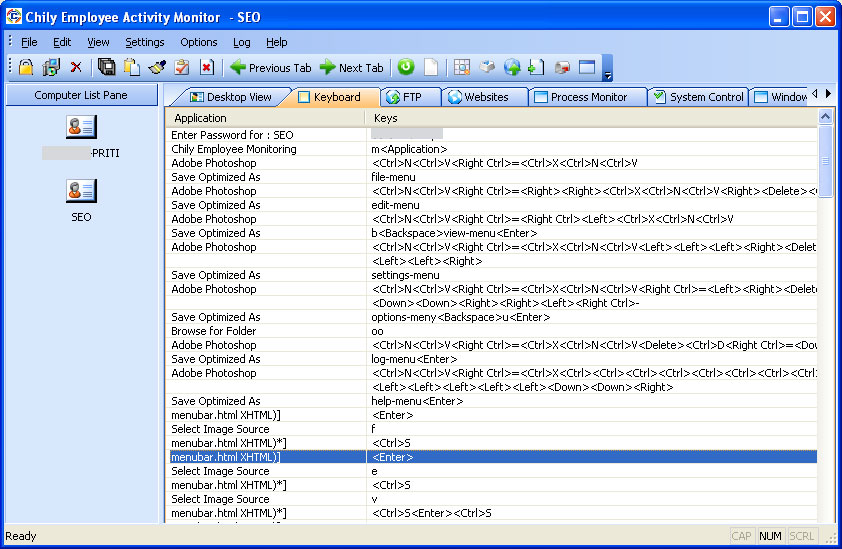Switch to the Desktop View tab
842x549 pixels.
pos(231,97)
